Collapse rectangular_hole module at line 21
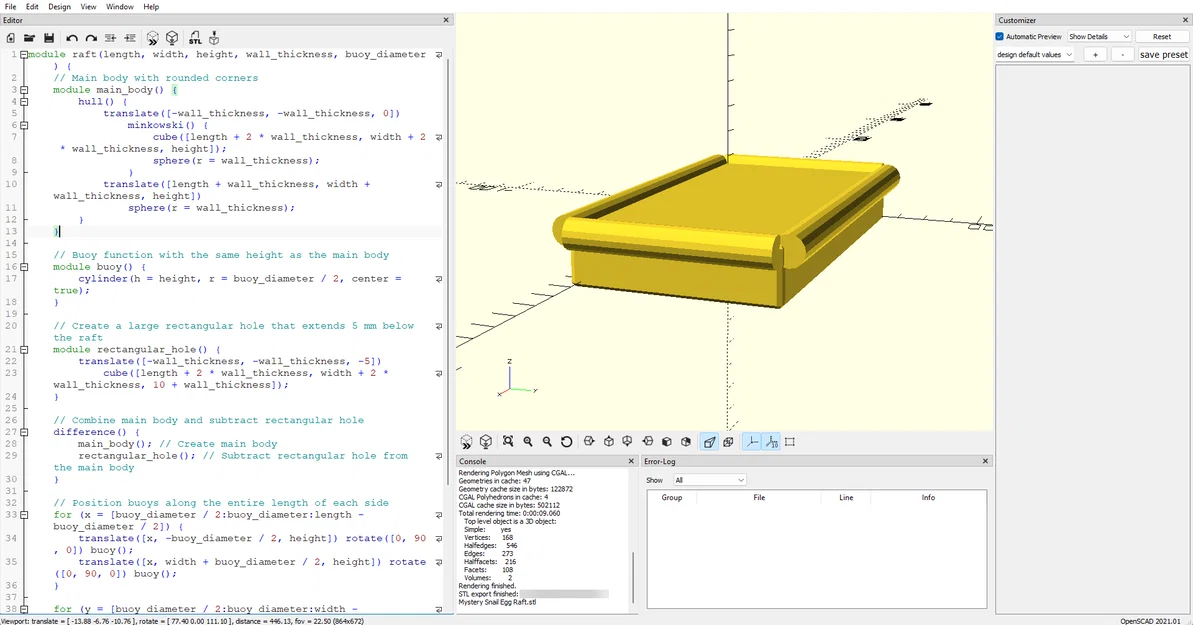The width and height of the screenshot is (1193, 625). [24, 350]
